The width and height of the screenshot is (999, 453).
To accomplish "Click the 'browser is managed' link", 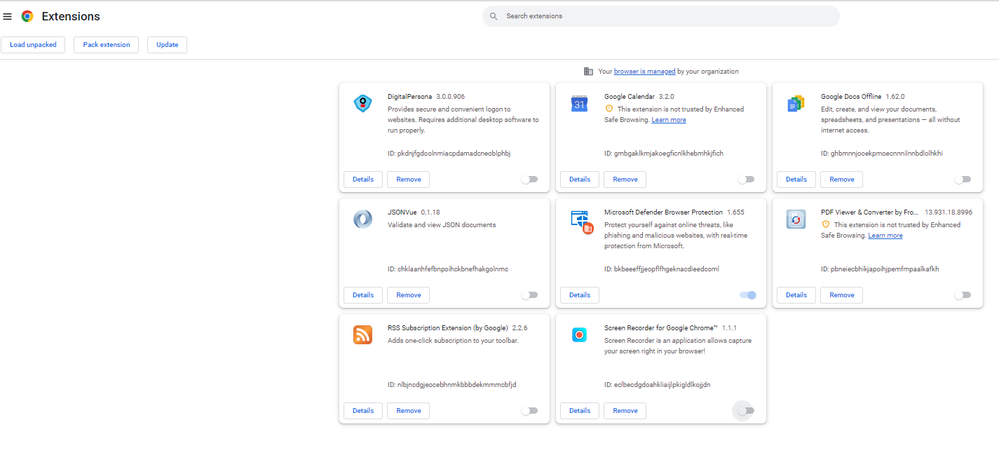I will pos(645,71).
